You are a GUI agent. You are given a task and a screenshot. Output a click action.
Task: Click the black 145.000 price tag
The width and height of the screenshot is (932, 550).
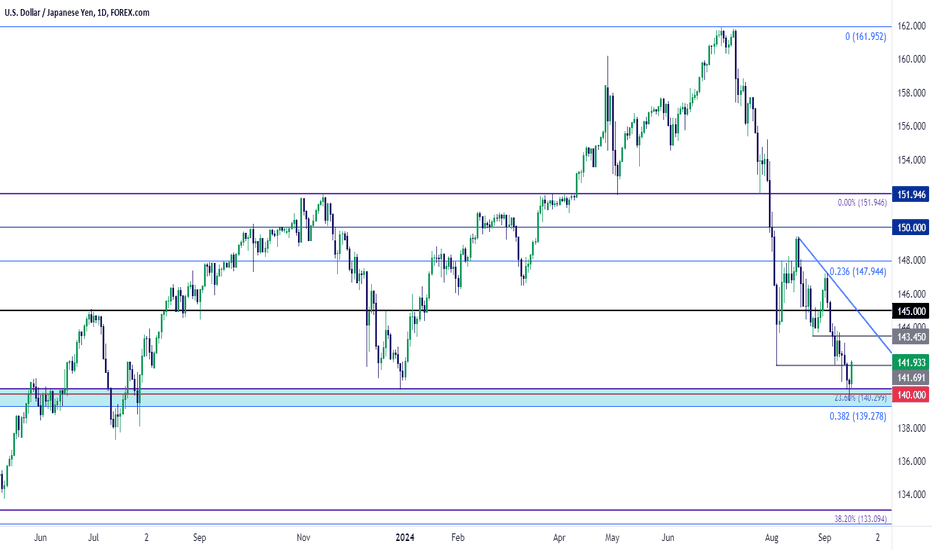pyautogui.click(x=911, y=311)
